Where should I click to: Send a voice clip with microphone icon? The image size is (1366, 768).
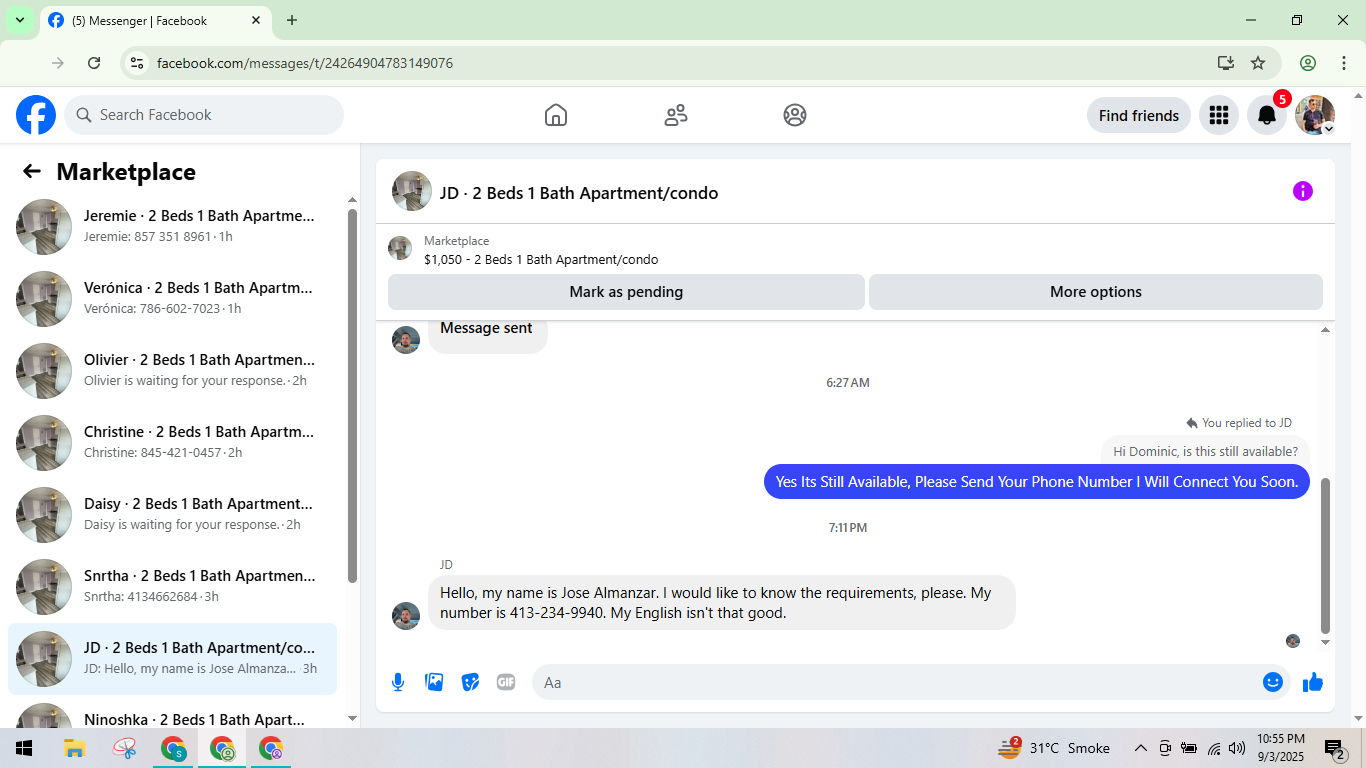[x=398, y=682]
